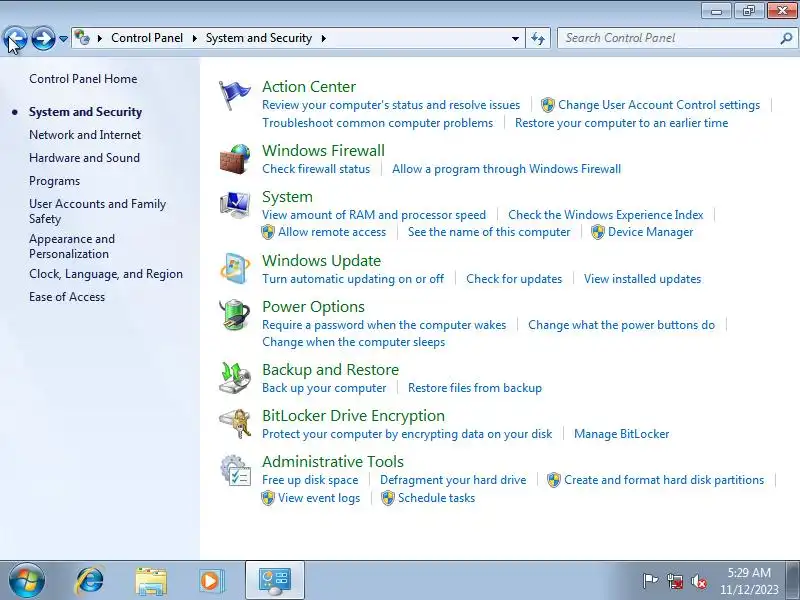Click the taskbar clock showing 5:29 AM
This screenshot has width=800, height=600.
749,572
